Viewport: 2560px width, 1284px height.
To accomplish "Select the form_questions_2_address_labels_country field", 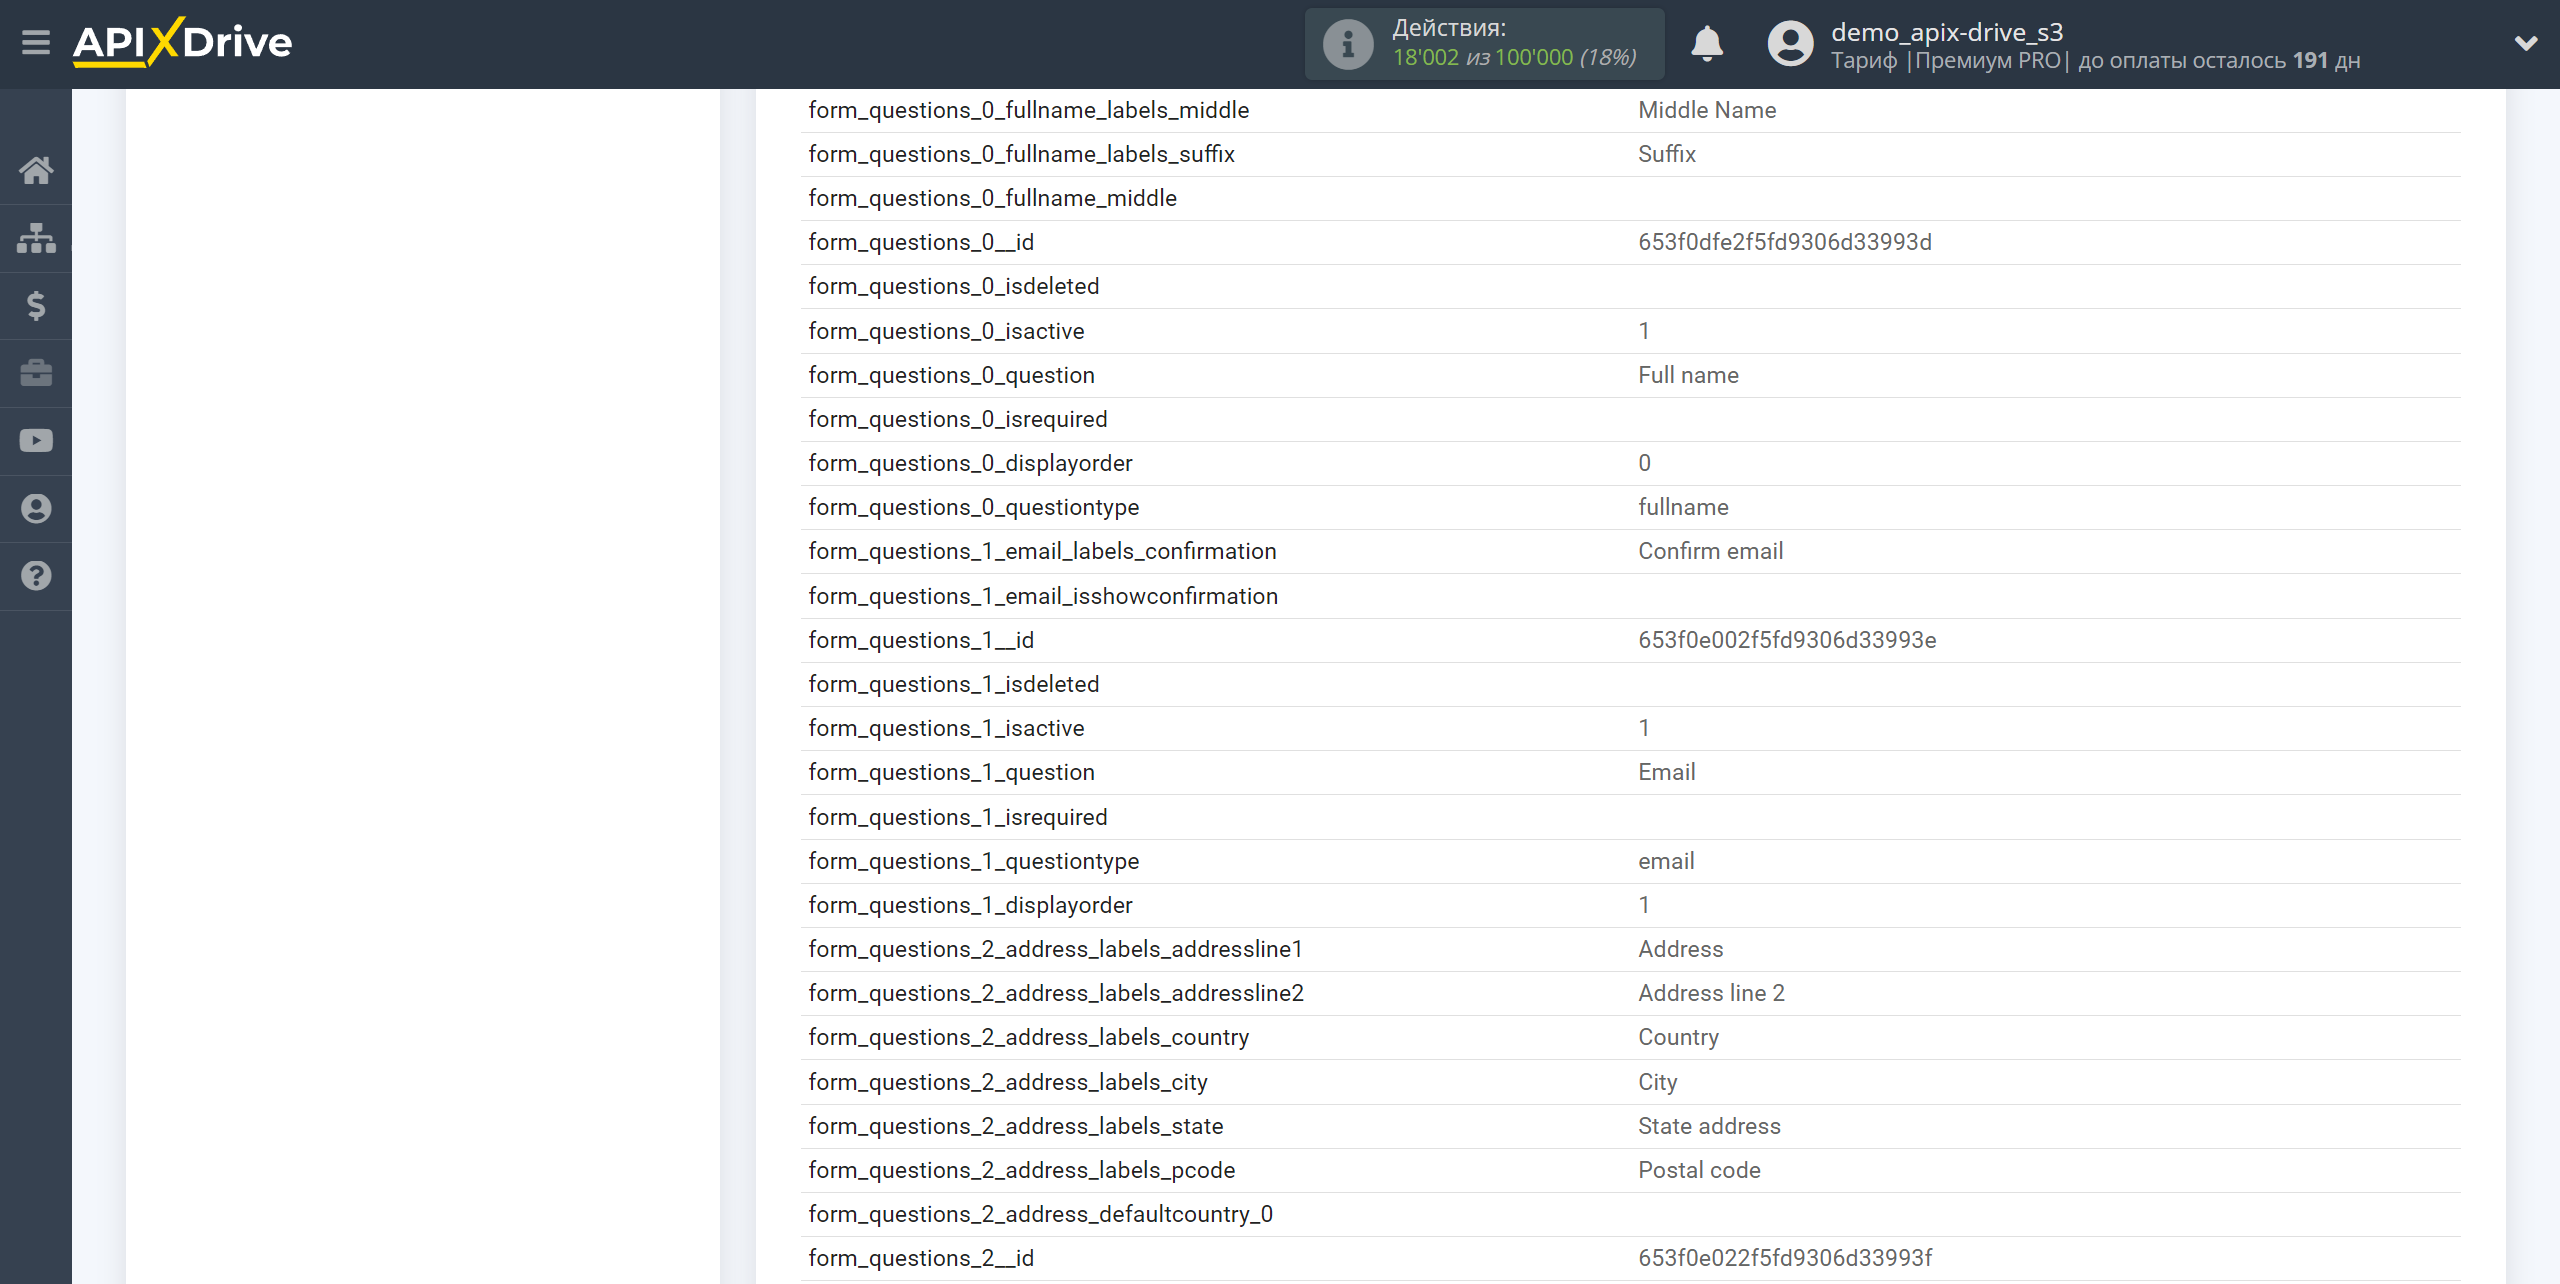I will (x=1029, y=1037).
